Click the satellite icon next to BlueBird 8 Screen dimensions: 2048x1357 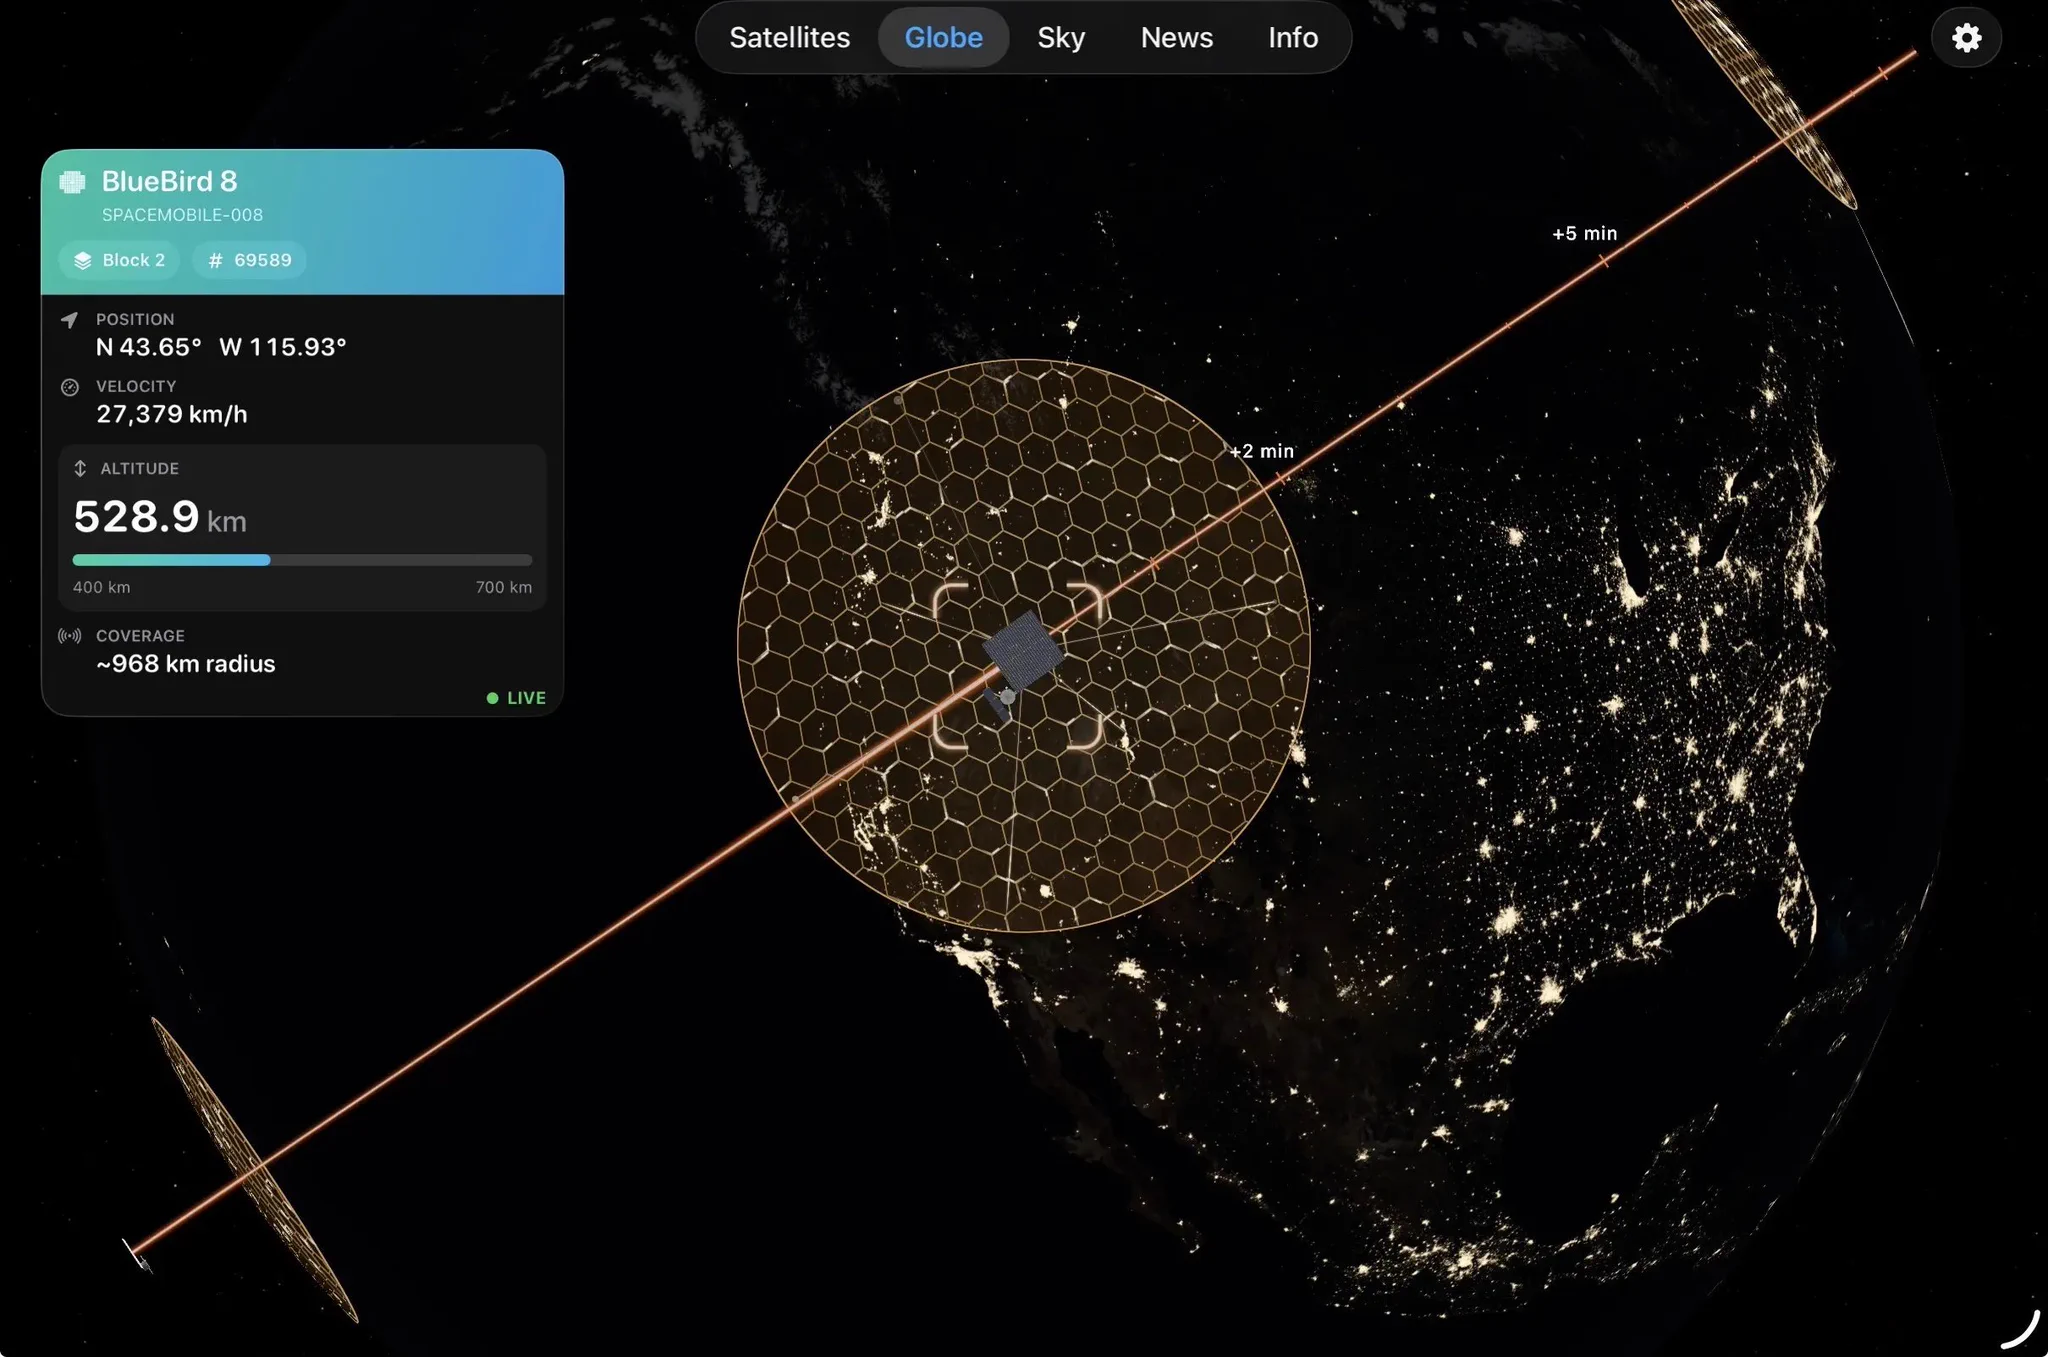72,182
